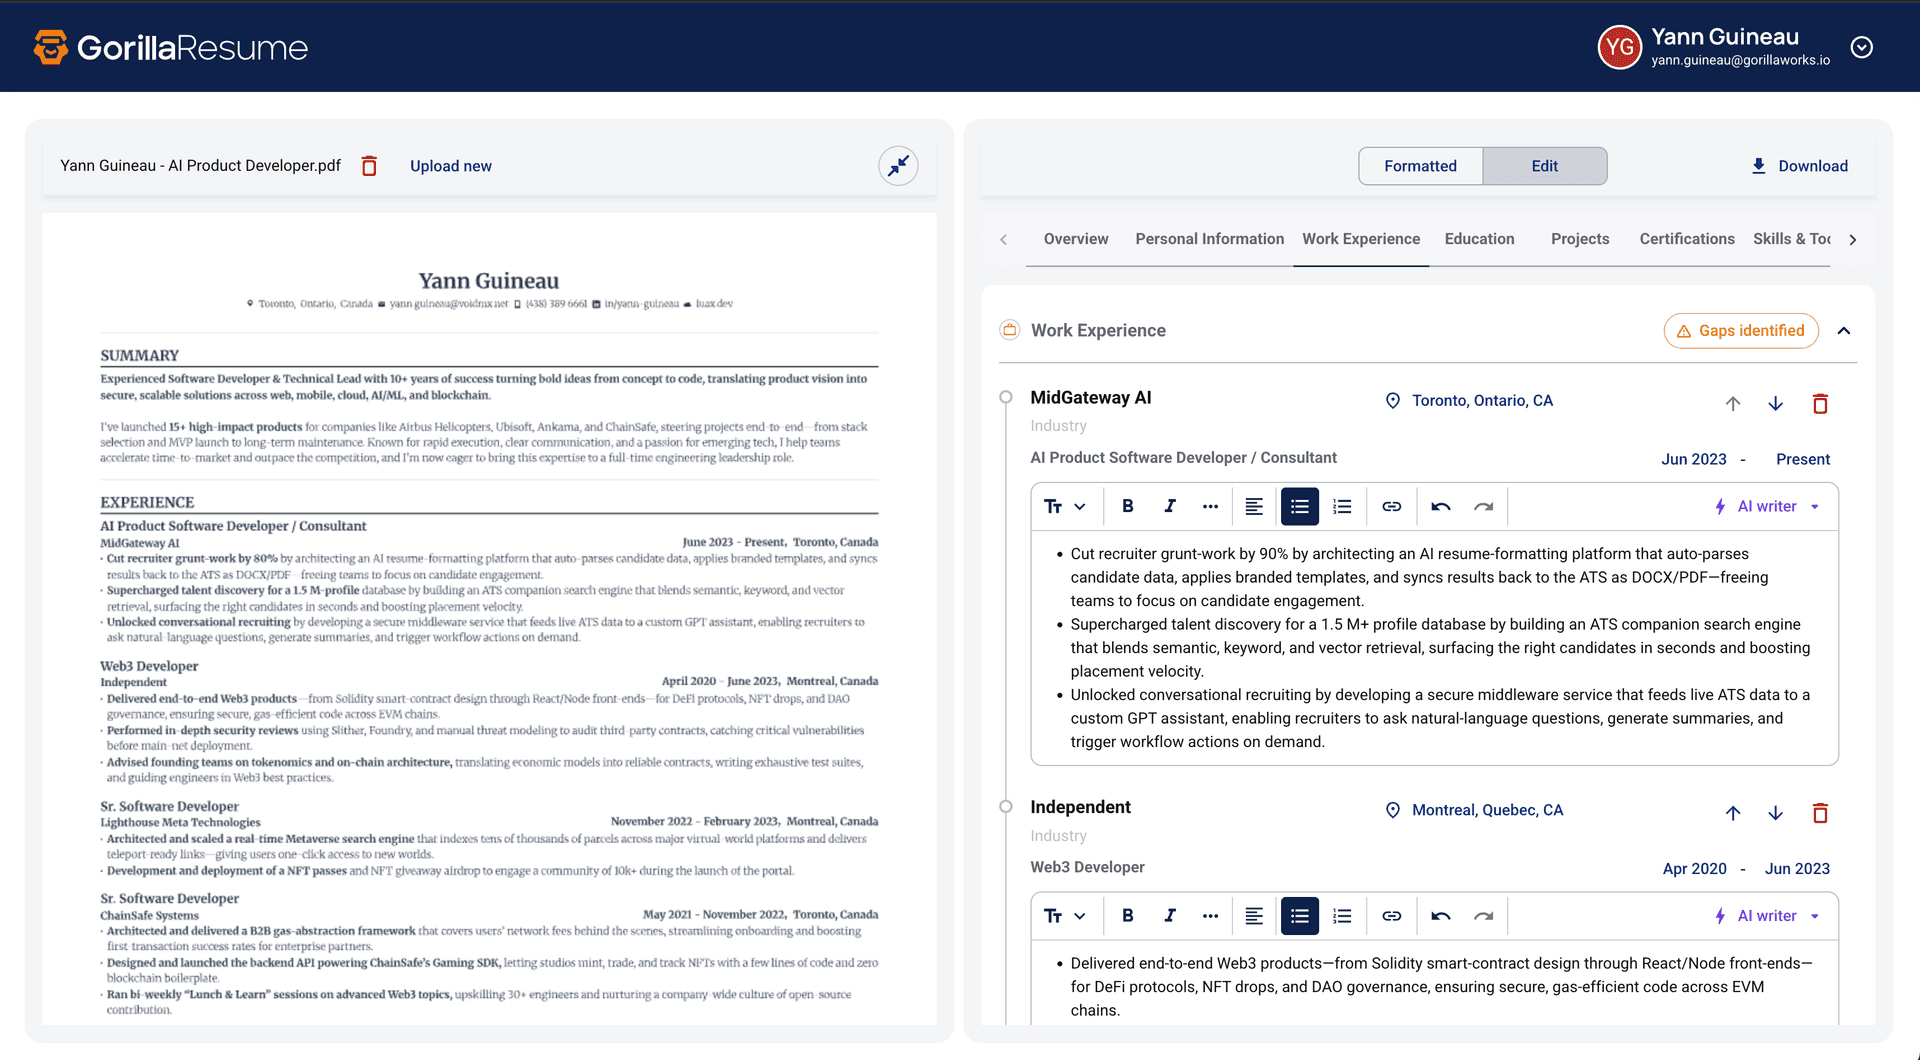Toggle bullet list formatting off
This screenshot has width=1920, height=1060.
click(1299, 506)
